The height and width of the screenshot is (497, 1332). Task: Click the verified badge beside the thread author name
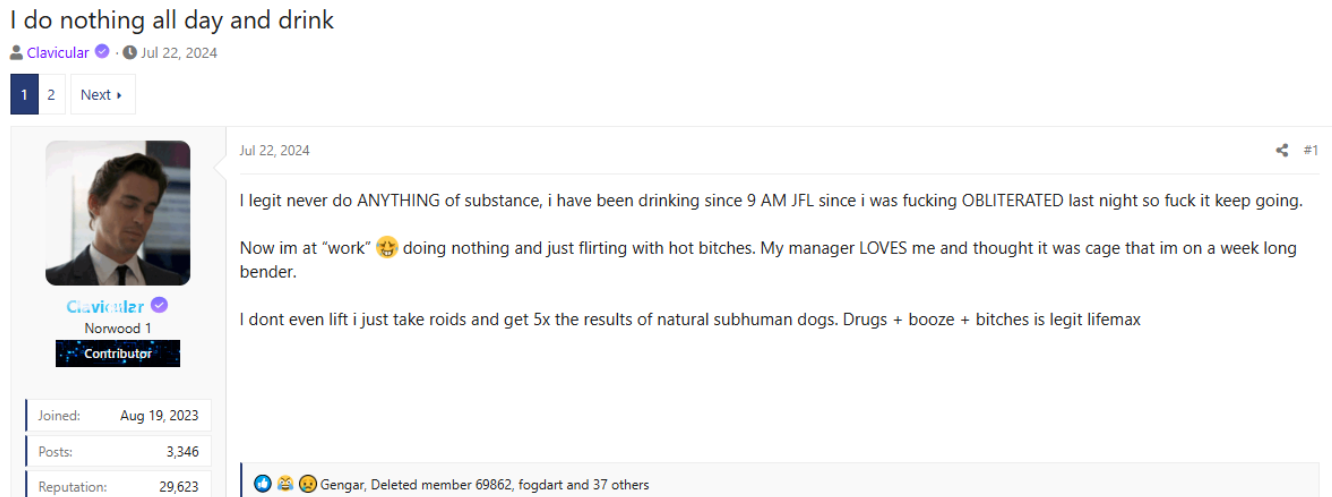click(x=102, y=52)
